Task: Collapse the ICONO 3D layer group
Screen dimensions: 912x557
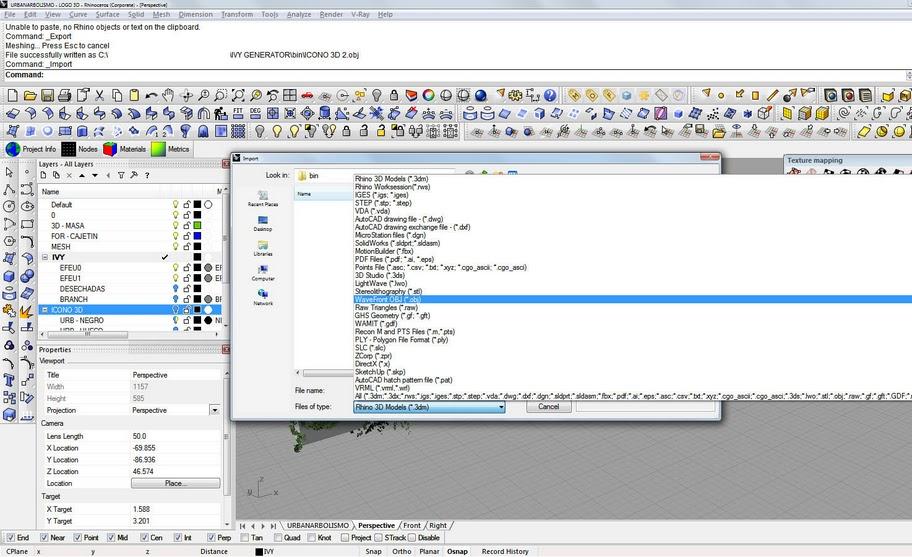Action: 45,310
